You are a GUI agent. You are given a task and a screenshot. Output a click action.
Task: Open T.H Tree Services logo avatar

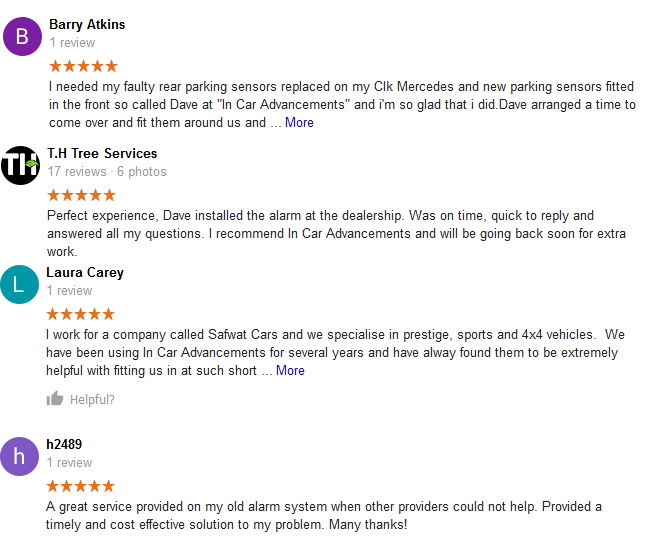click(20, 165)
